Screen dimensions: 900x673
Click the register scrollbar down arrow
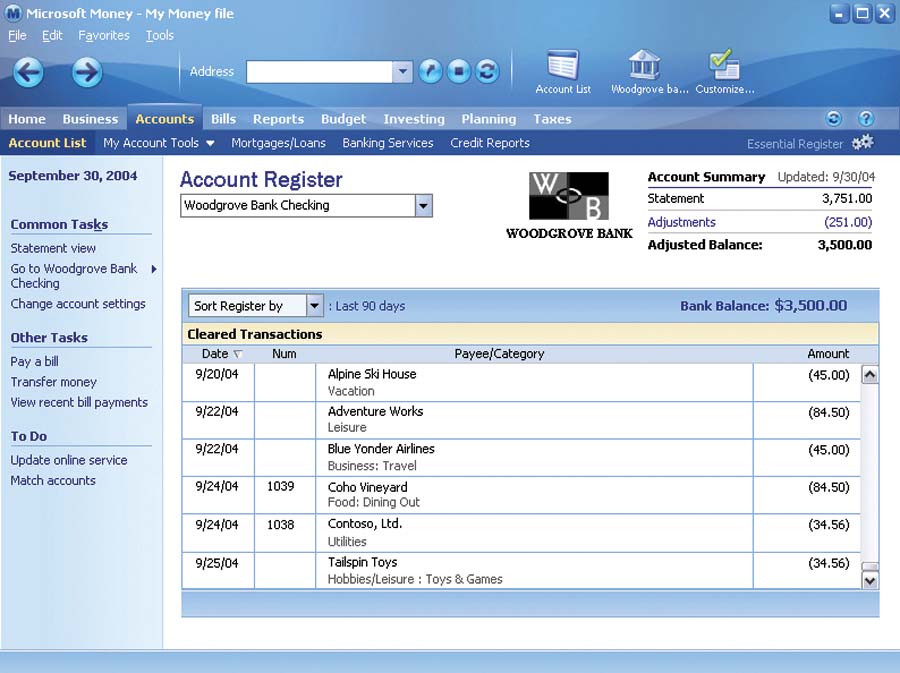pyautogui.click(x=870, y=581)
